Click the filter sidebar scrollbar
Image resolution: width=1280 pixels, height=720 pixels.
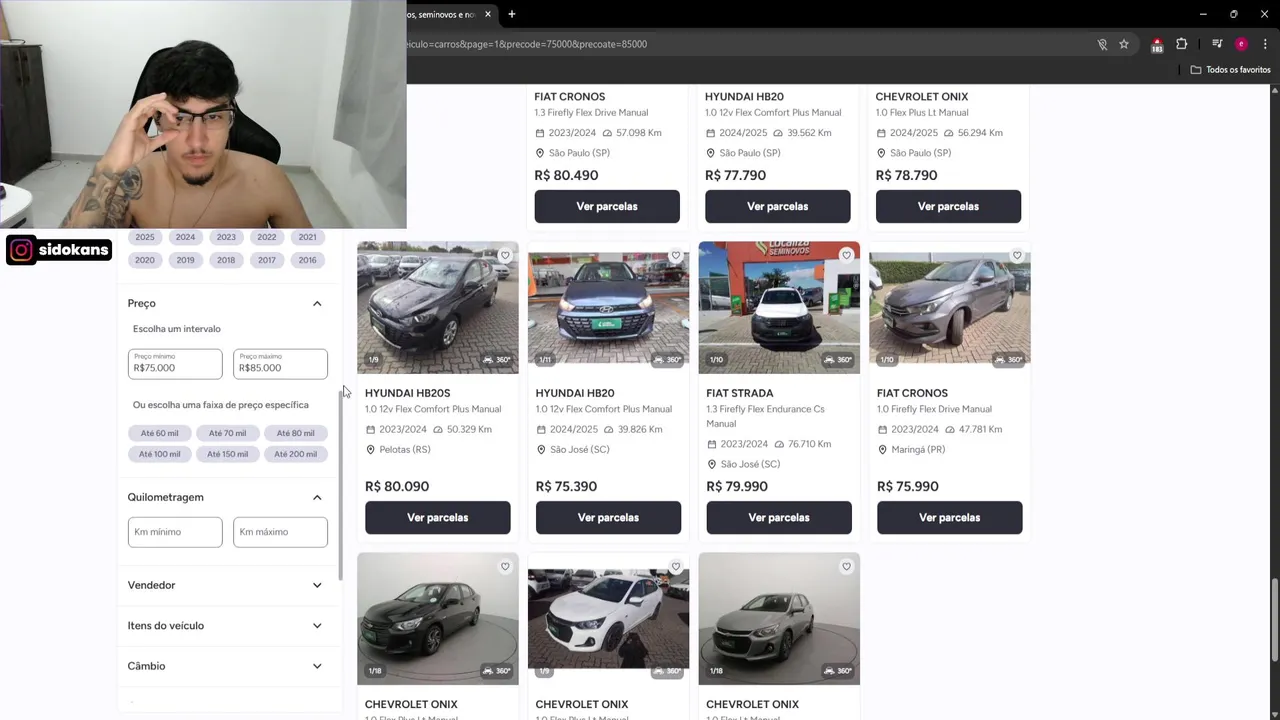coord(340,485)
